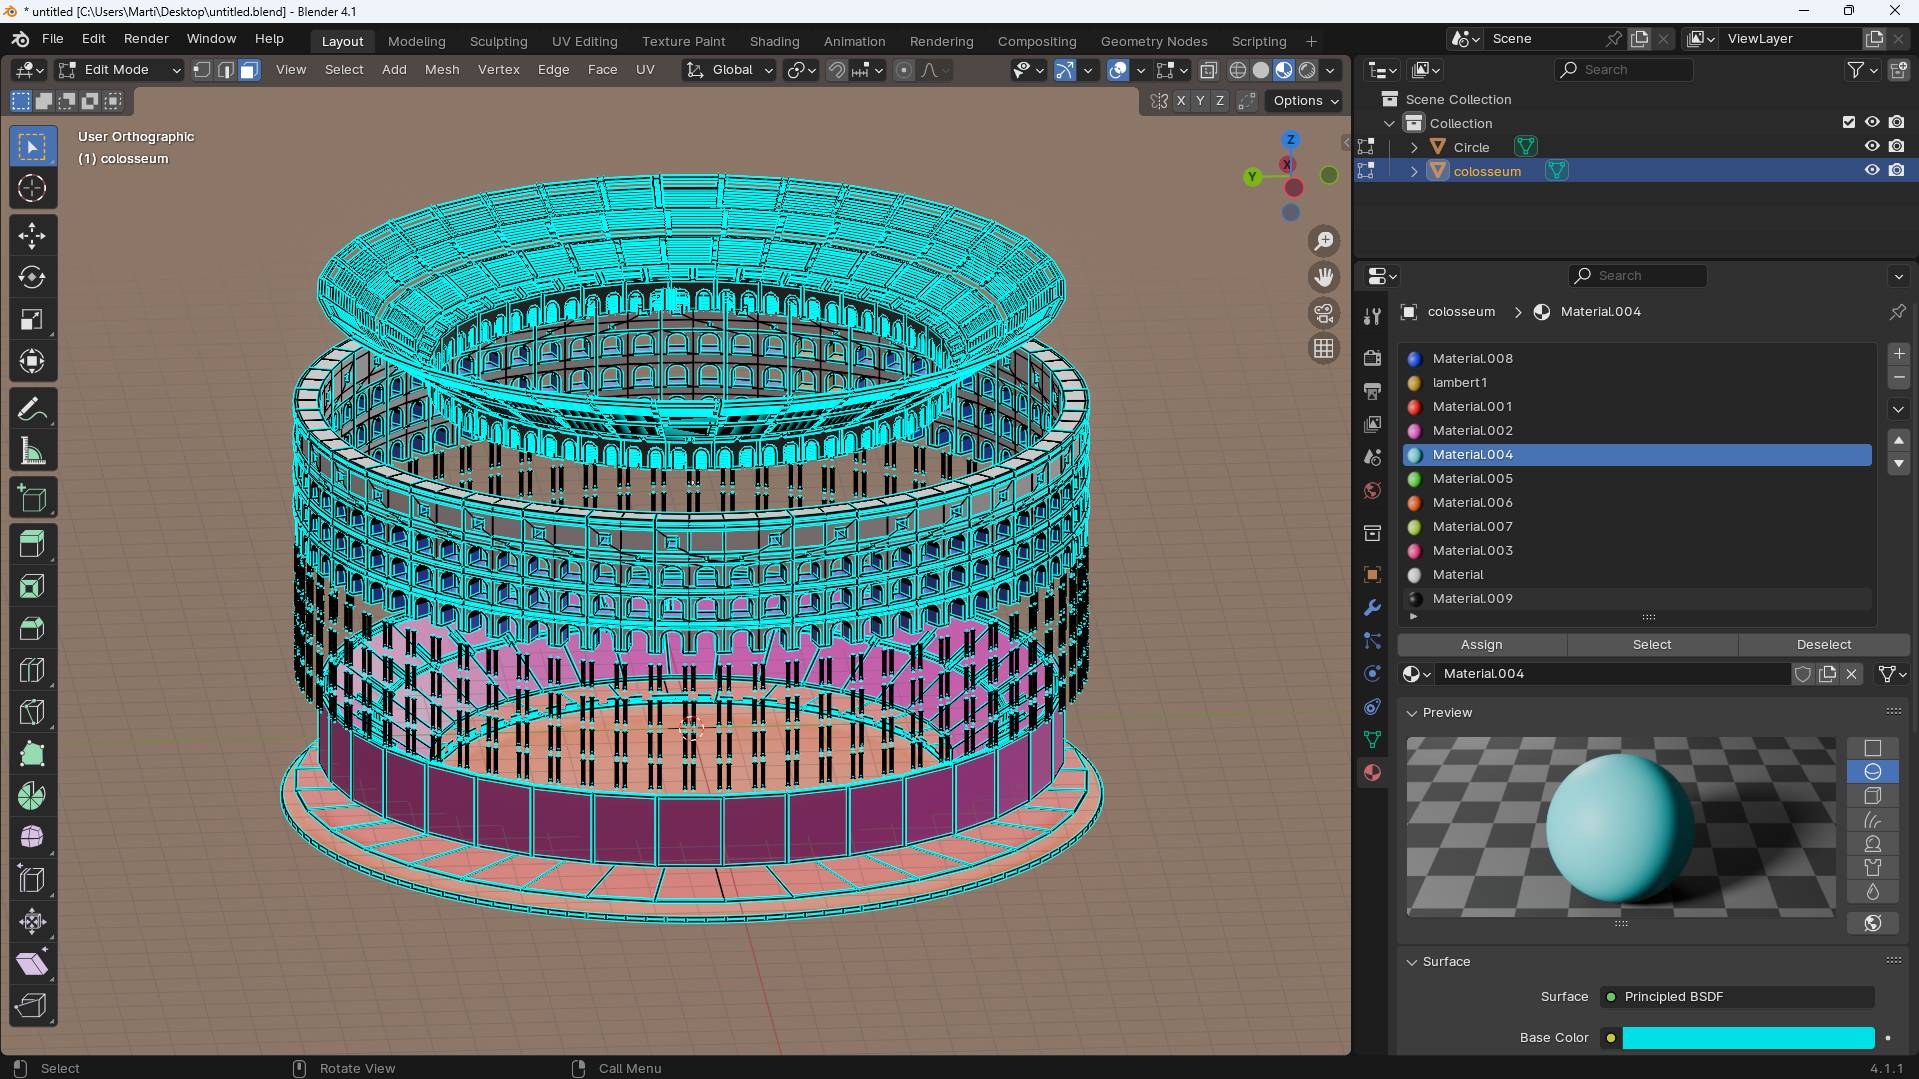Open Global transform orientation dropdown
1919x1079 pixels.
pos(729,70)
